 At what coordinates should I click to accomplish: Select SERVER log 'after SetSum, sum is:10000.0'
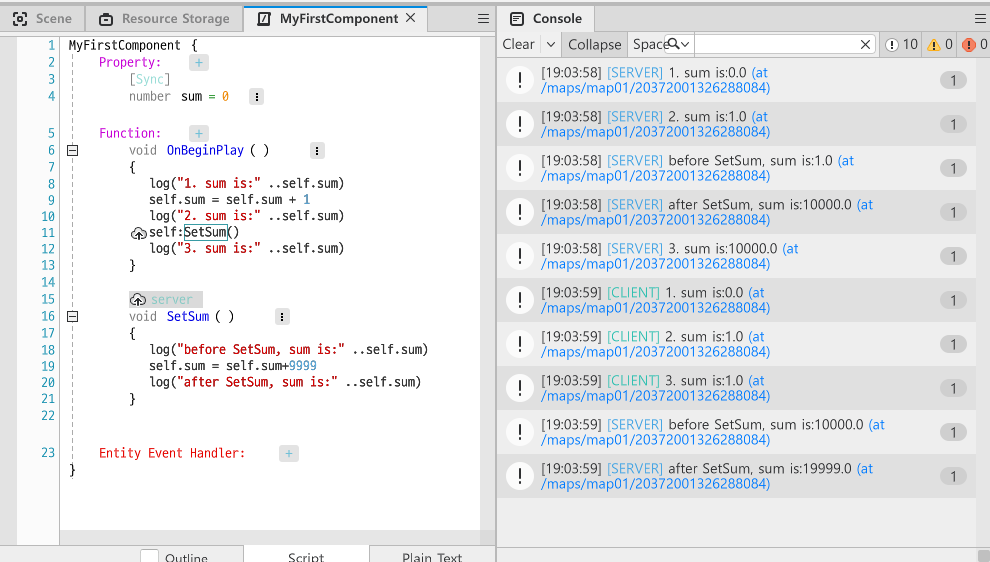[x=736, y=212]
